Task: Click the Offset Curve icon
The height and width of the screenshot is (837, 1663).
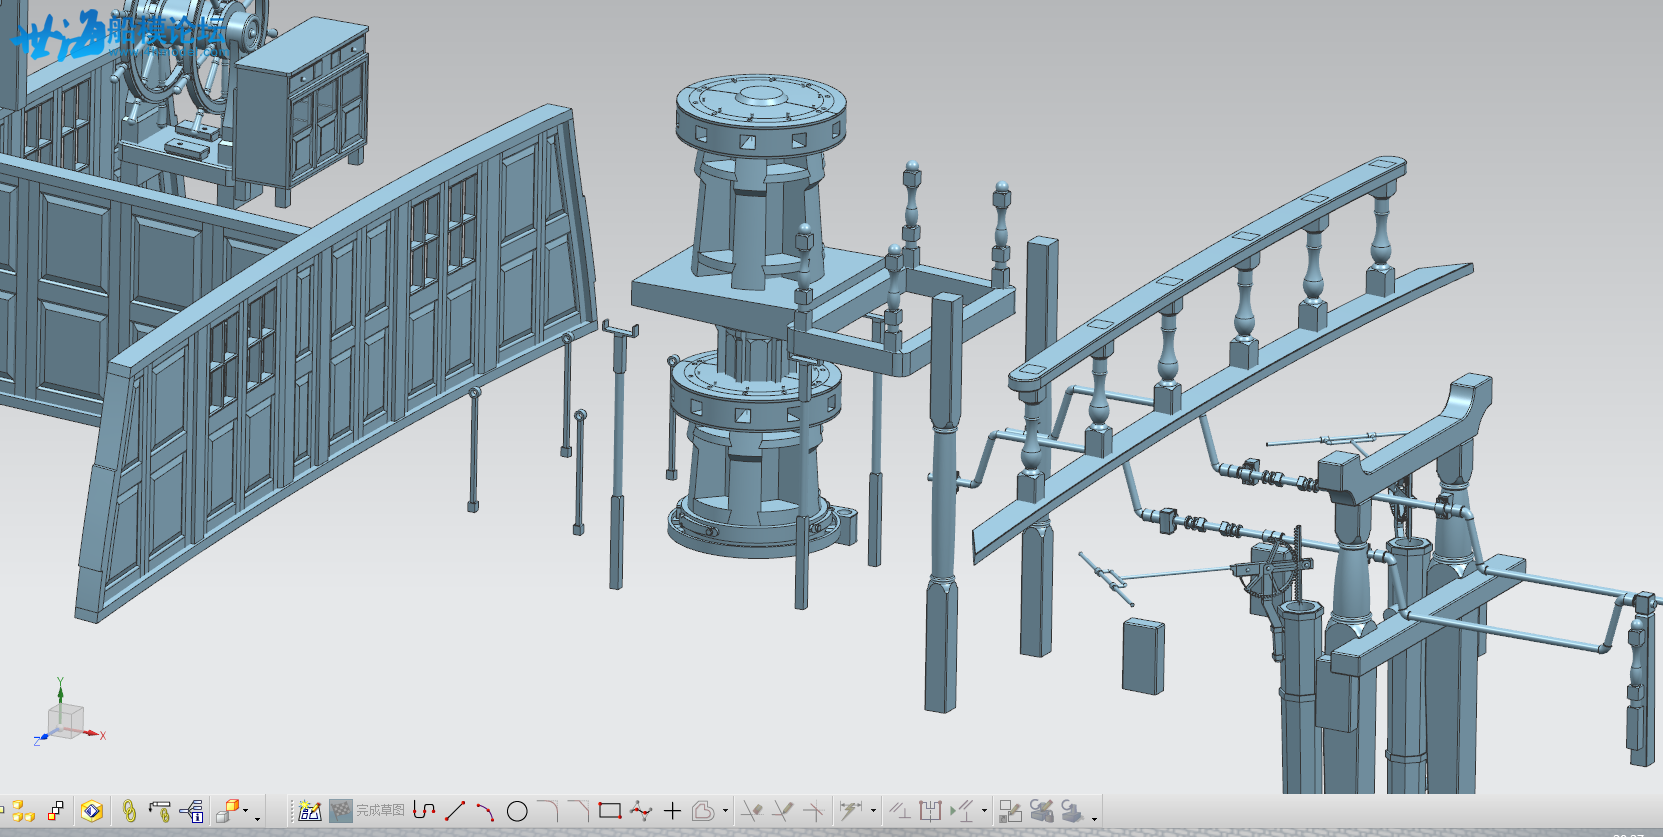Action: point(704,811)
